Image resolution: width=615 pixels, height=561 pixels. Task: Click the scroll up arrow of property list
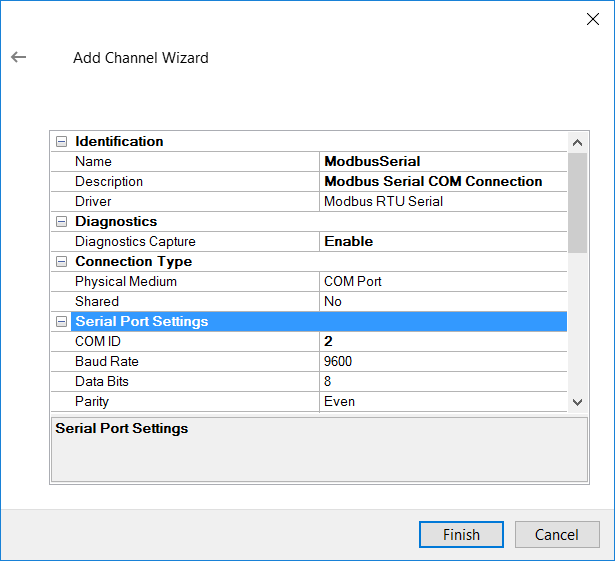[x=577, y=141]
